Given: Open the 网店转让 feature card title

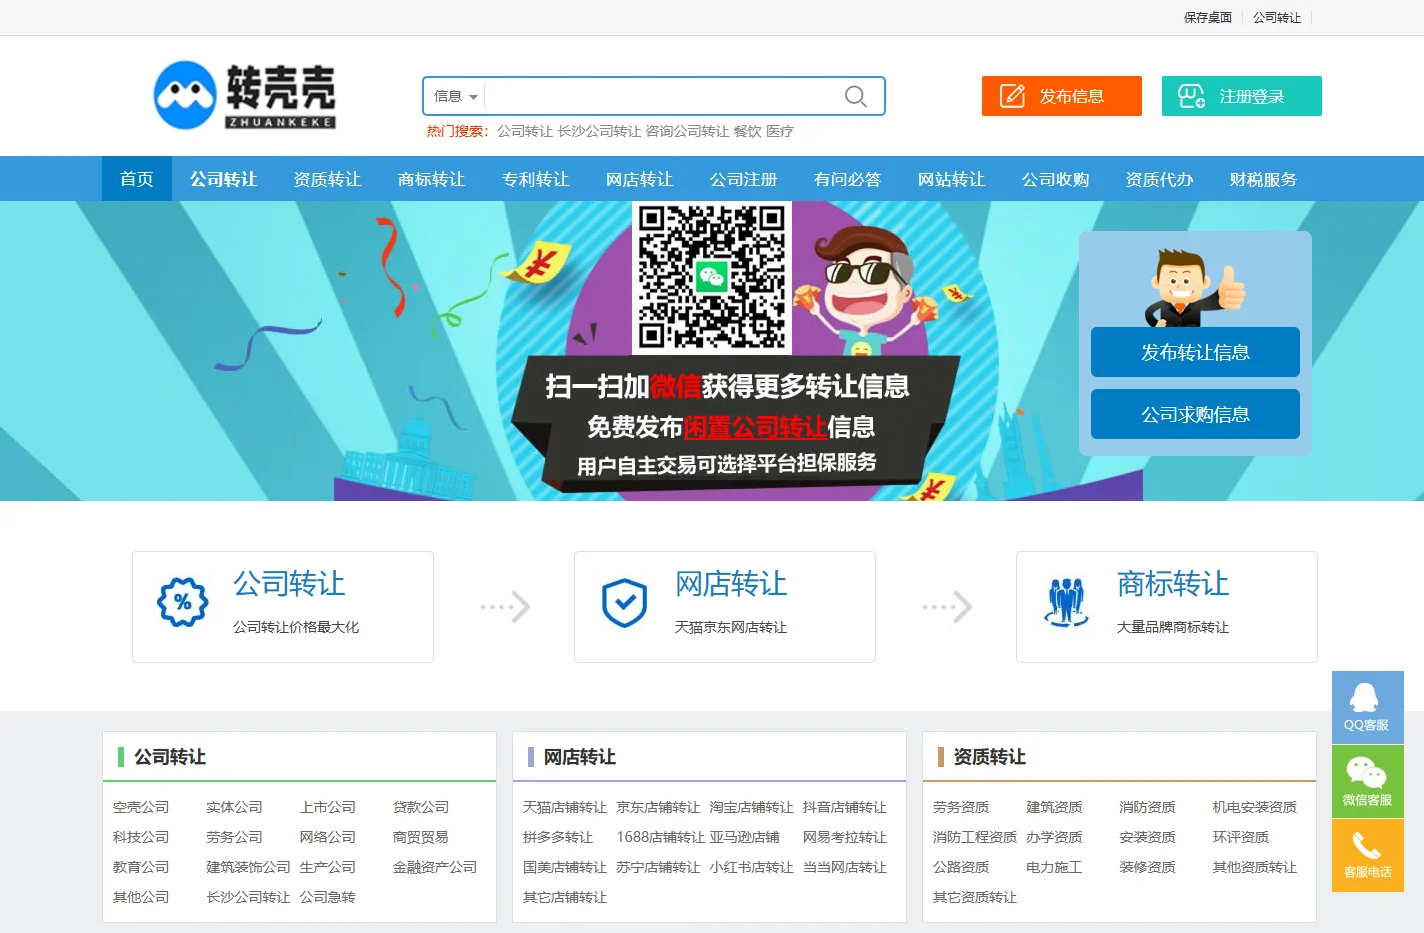Looking at the screenshot, I should pos(731,583).
